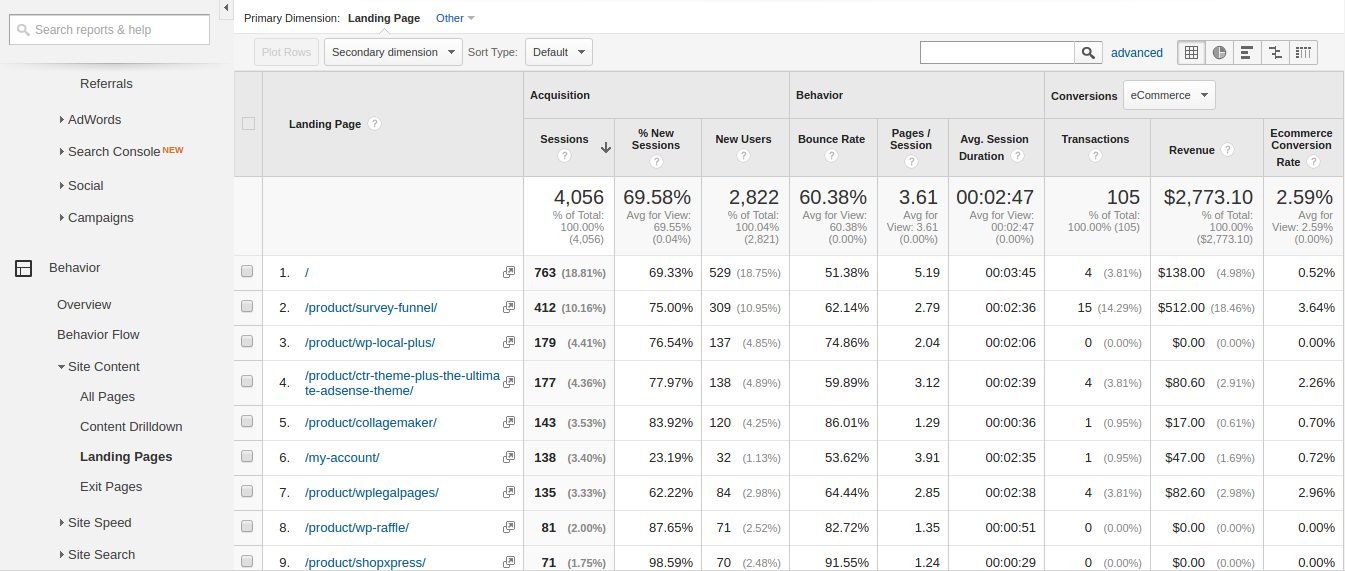Screen dimensions: 1345x571
Task: Switch to Comparison view
Action: pos(1275,53)
